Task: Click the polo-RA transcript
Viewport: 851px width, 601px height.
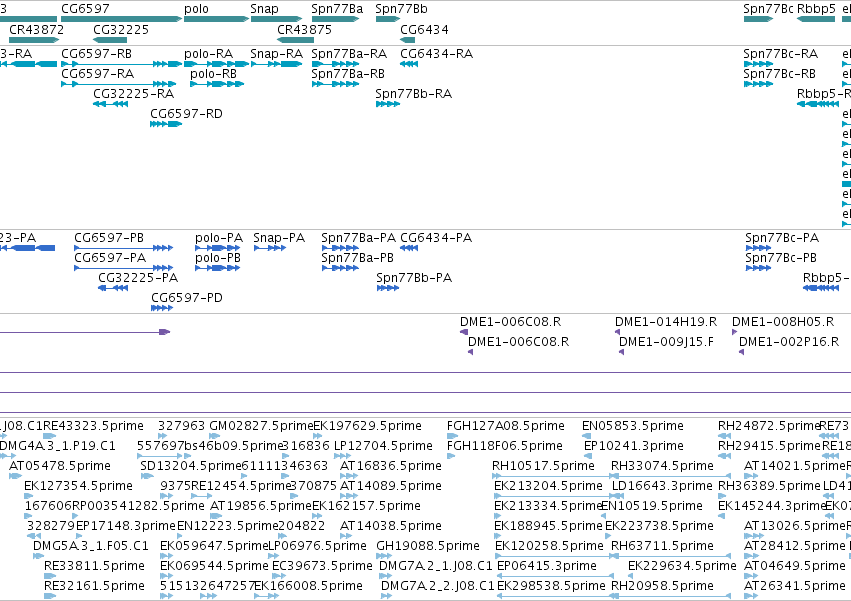Action: click(217, 64)
